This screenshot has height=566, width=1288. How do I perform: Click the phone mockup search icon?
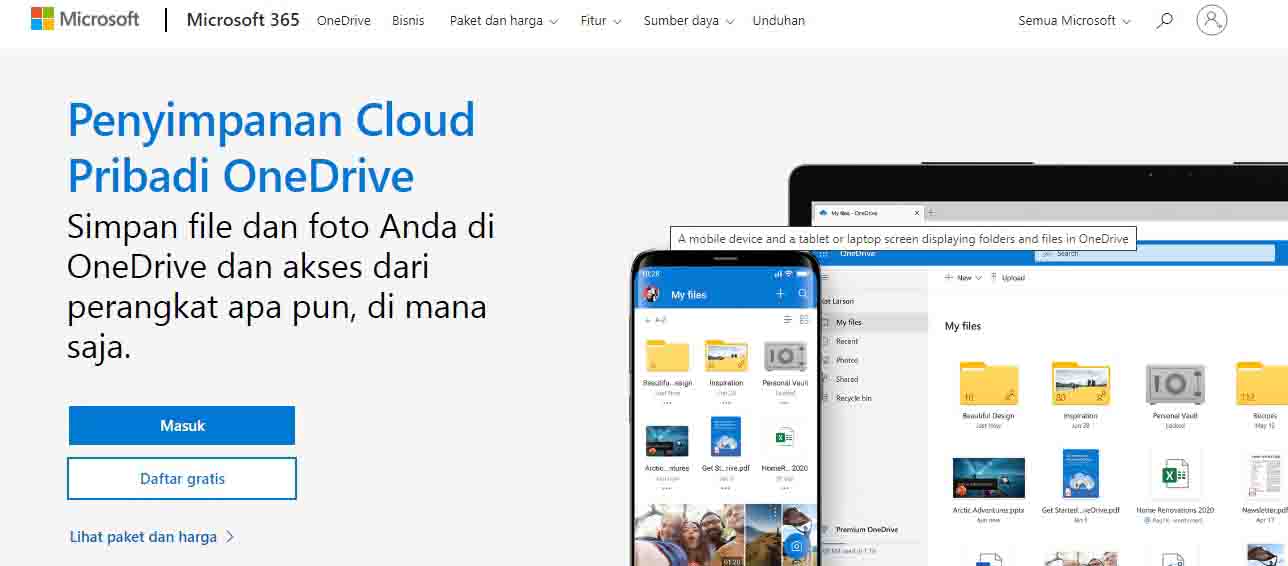[x=803, y=293]
